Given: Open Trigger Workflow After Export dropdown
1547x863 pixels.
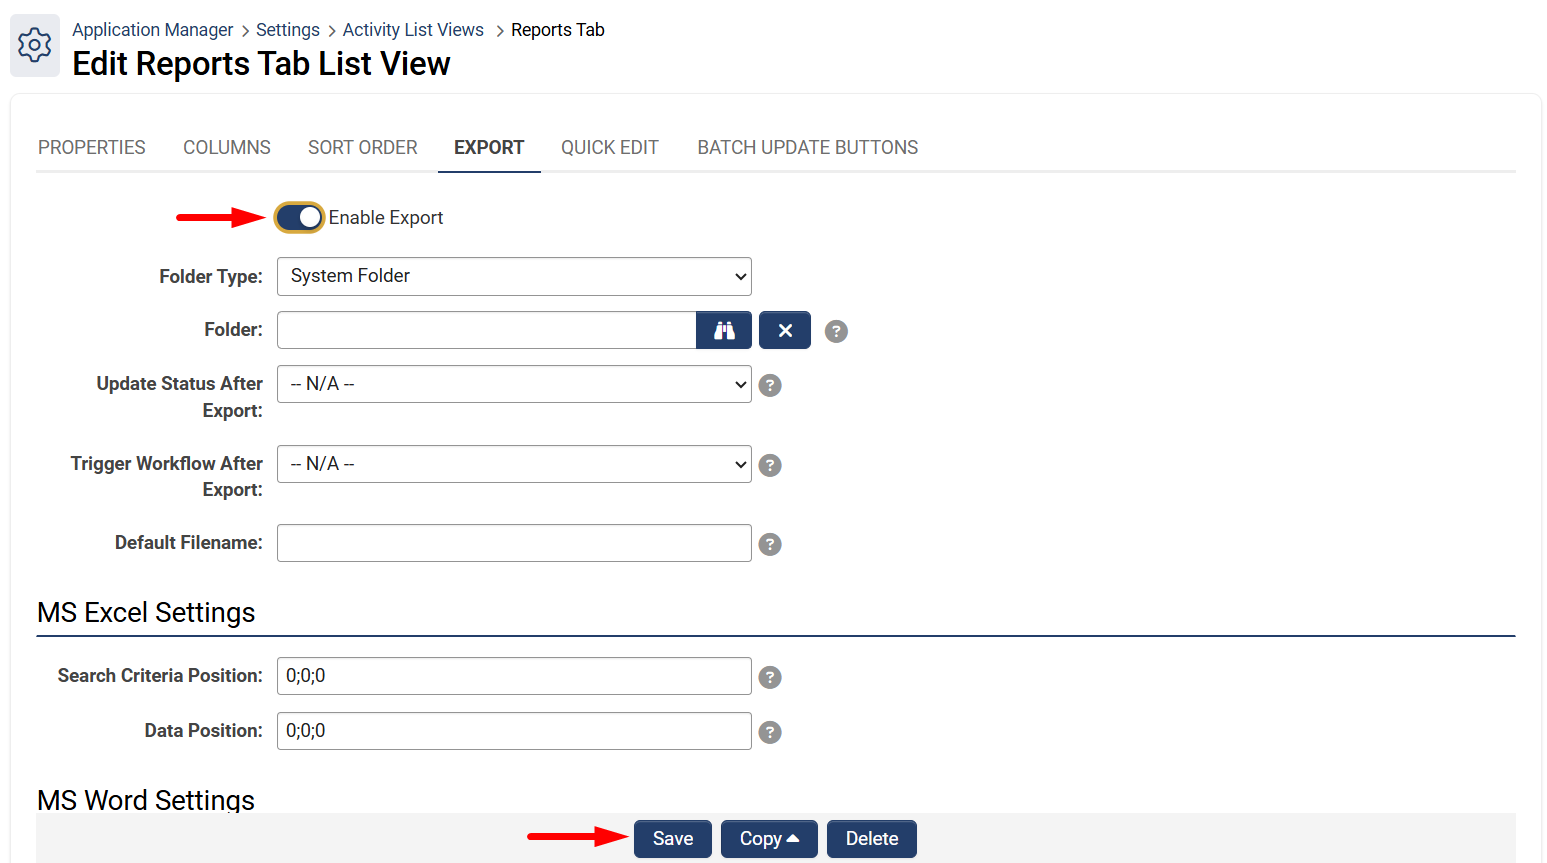Looking at the screenshot, I should [x=514, y=464].
